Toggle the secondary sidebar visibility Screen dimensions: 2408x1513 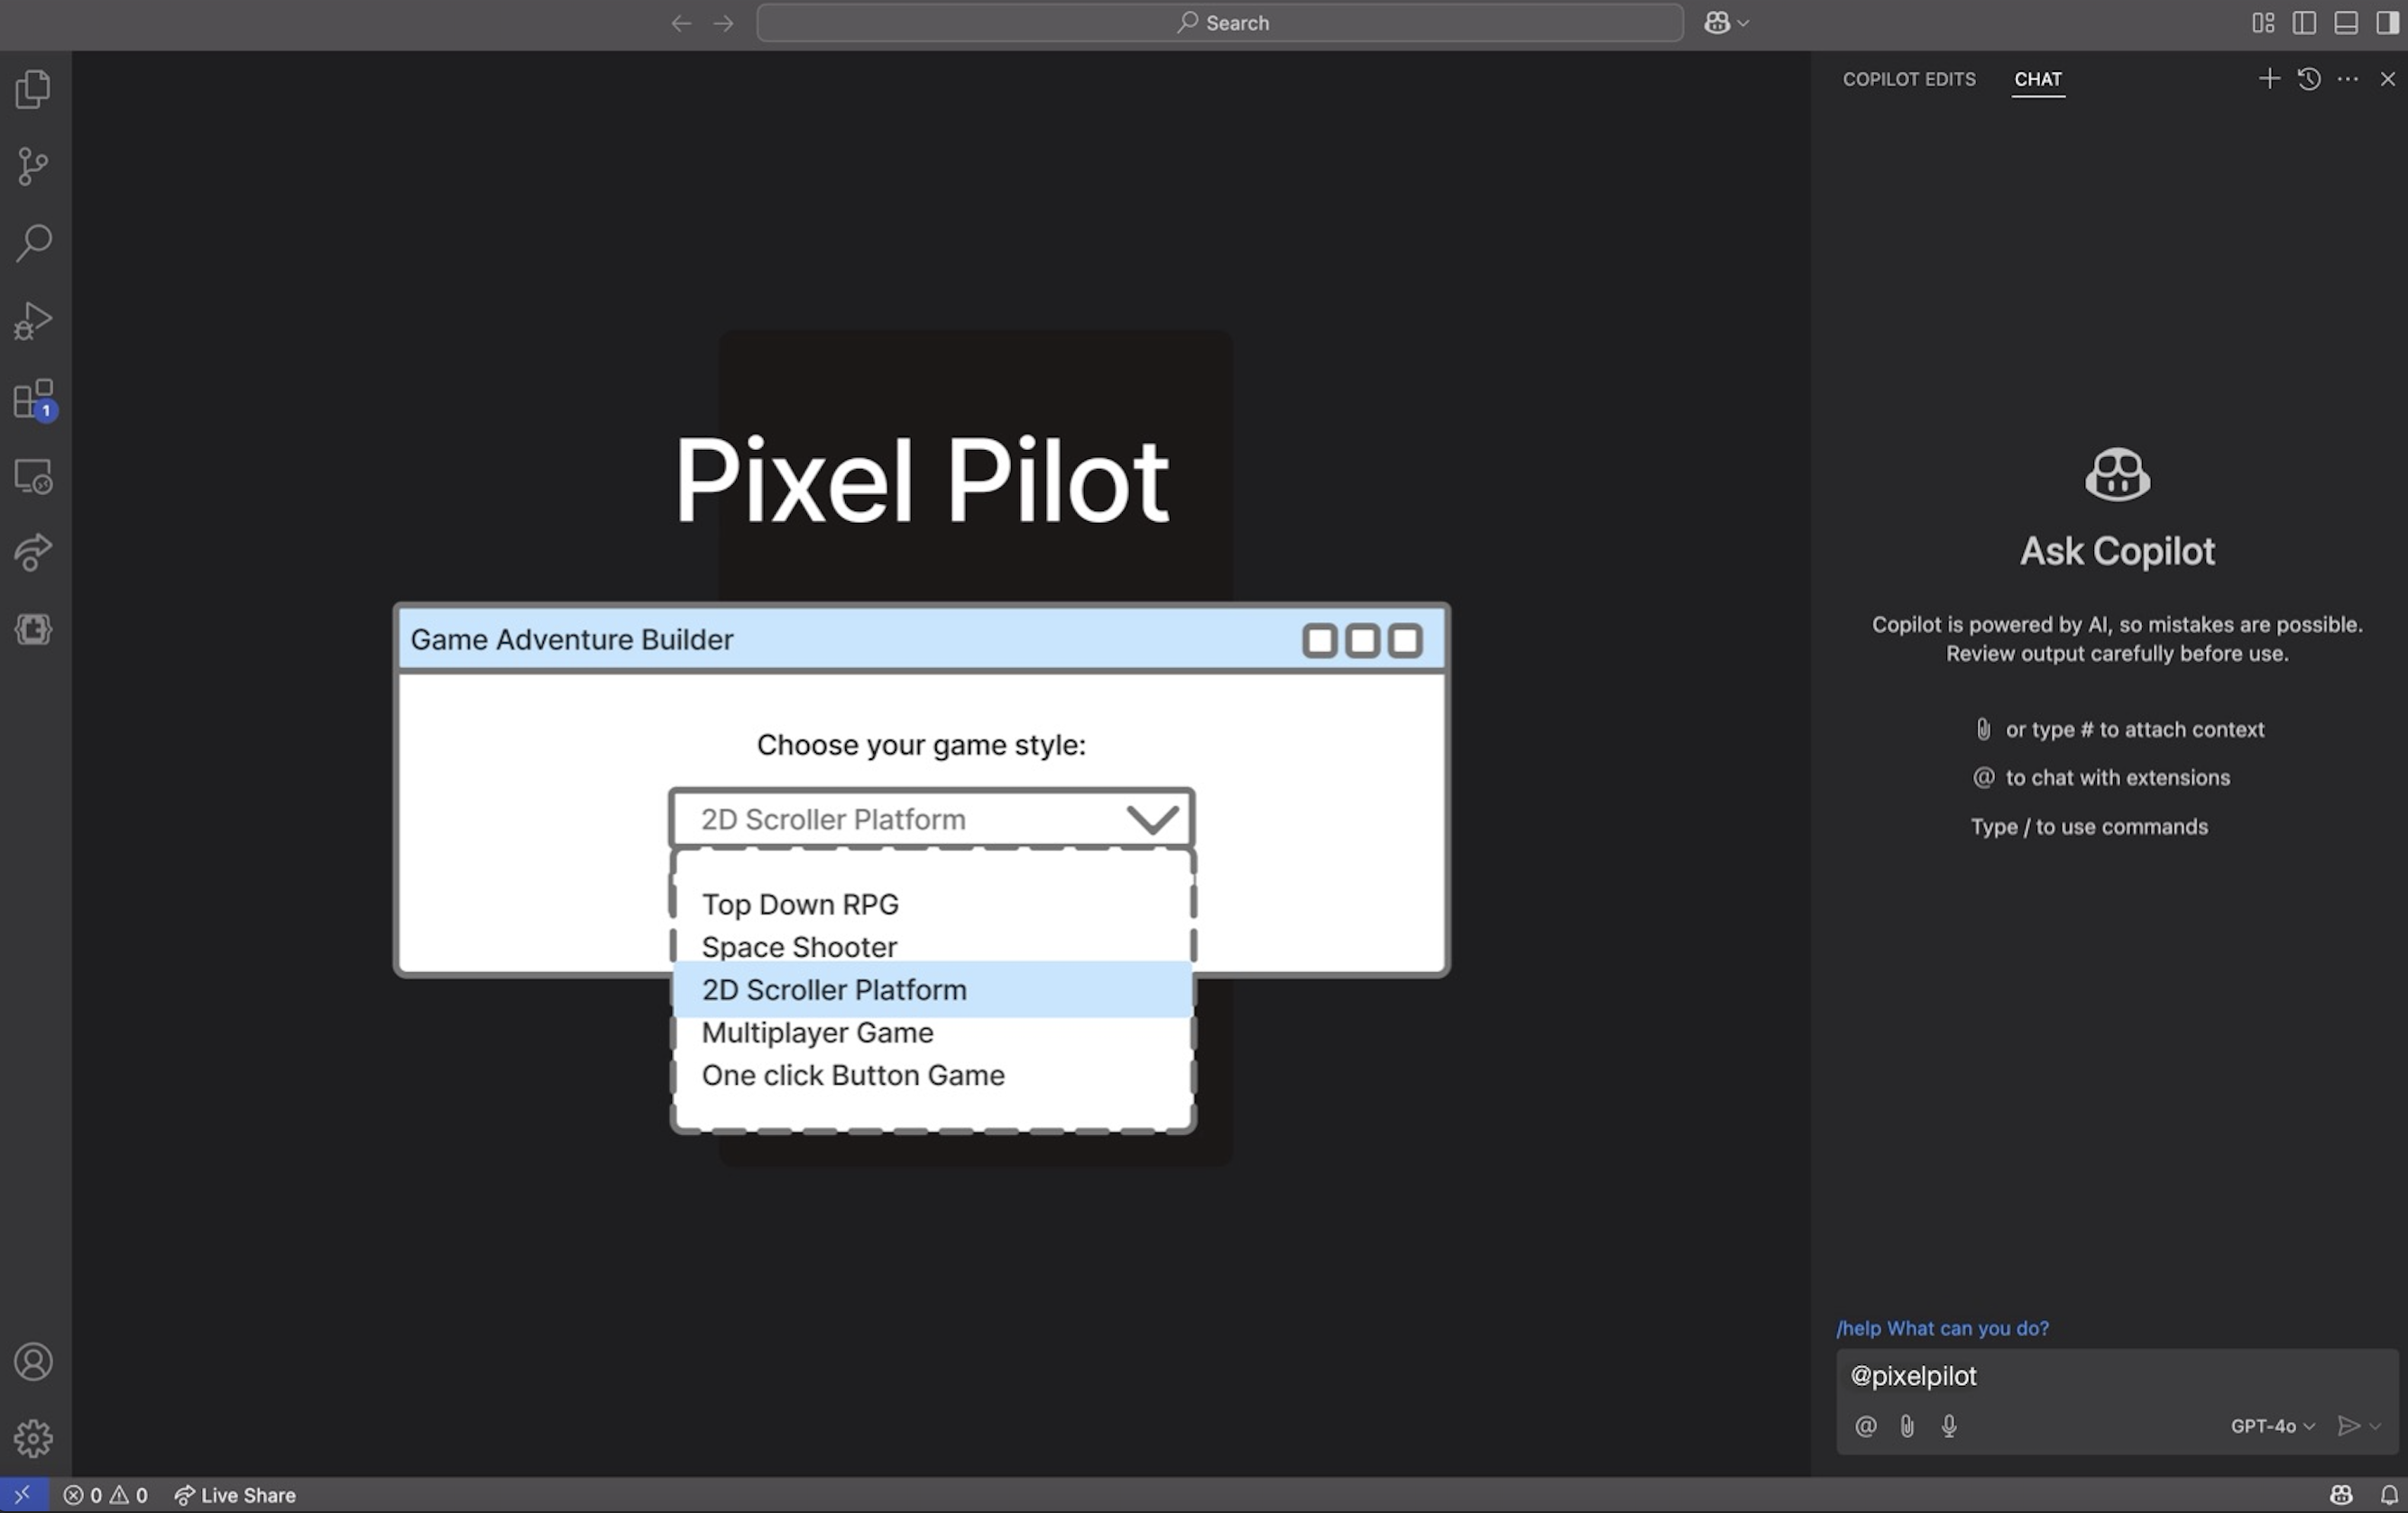pyautogui.click(x=2388, y=23)
